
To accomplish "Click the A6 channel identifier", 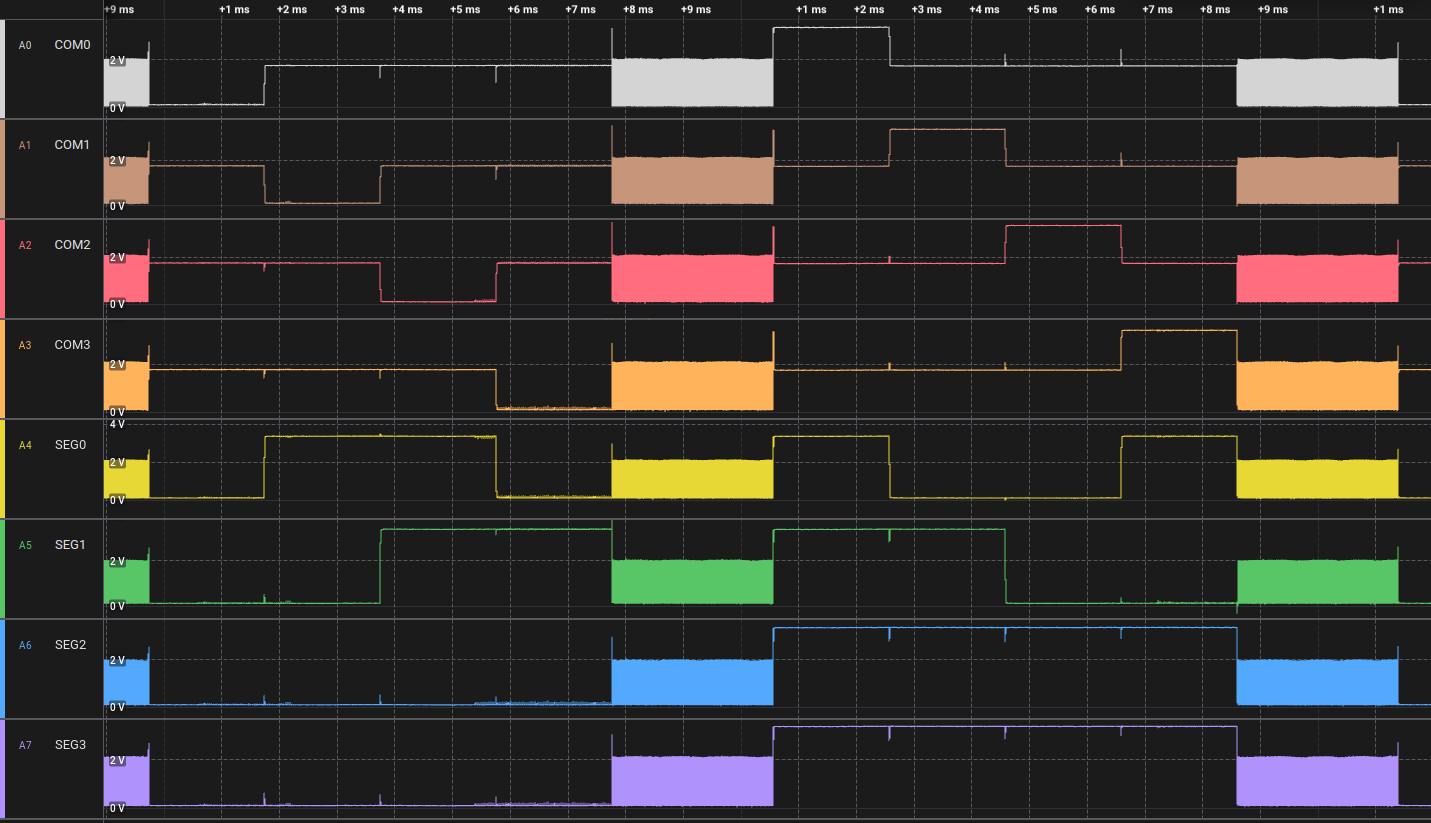I will [x=25, y=645].
